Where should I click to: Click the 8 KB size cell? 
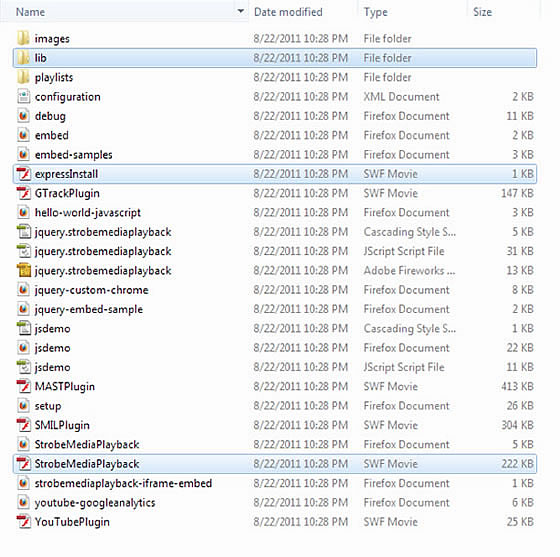523,290
